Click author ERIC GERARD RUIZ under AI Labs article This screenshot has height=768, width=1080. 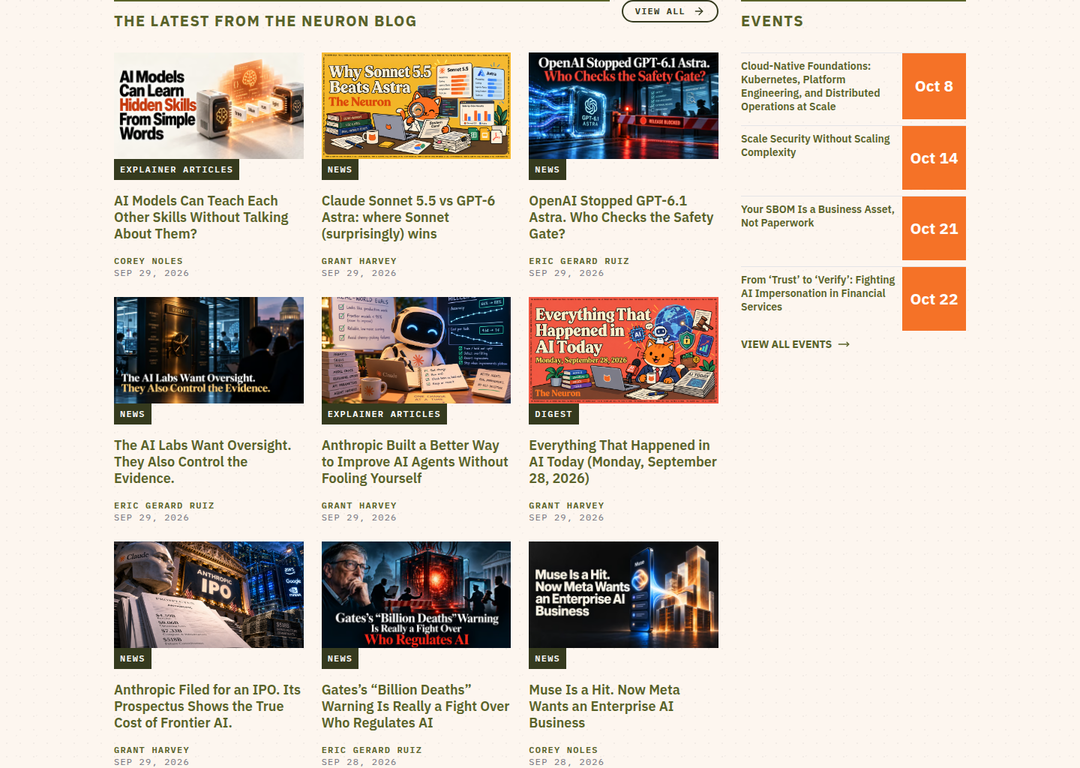(164, 506)
